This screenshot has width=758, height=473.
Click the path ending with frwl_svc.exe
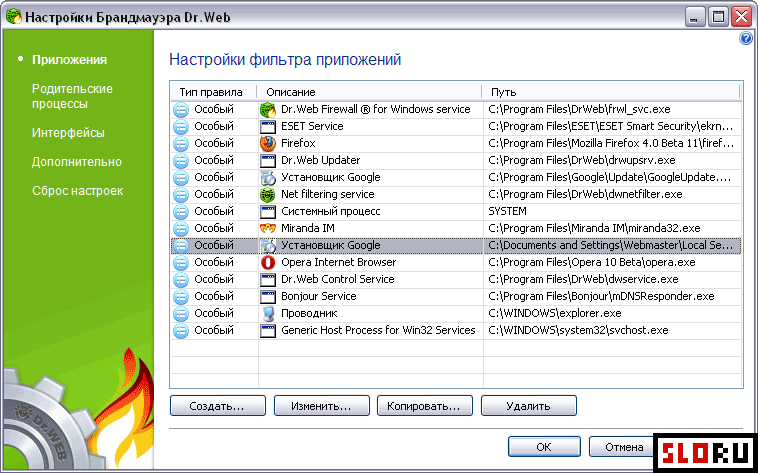(579, 109)
